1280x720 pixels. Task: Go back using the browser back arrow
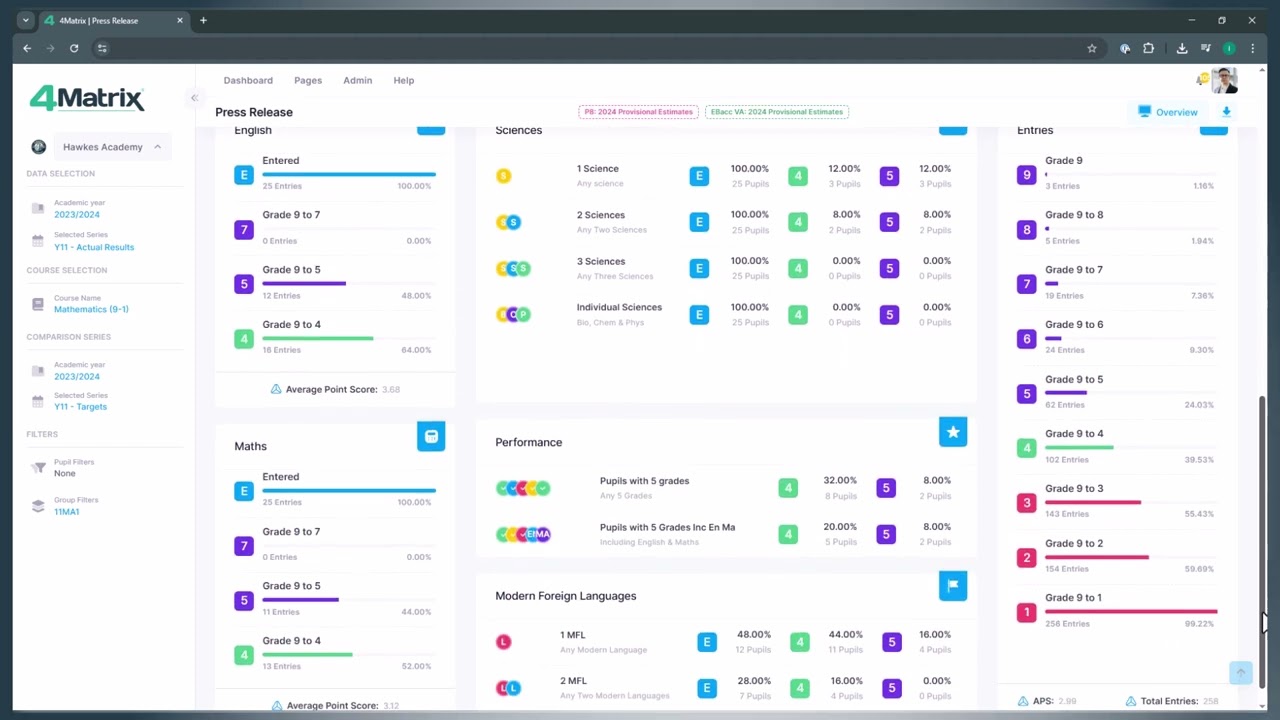pyautogui.click(x=27, y=48)
